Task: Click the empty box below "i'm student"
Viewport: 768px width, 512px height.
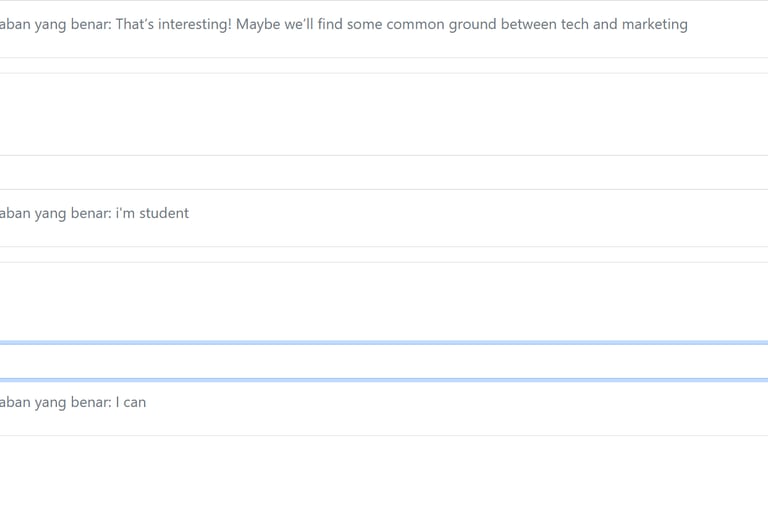Action: tap(384, 300)
